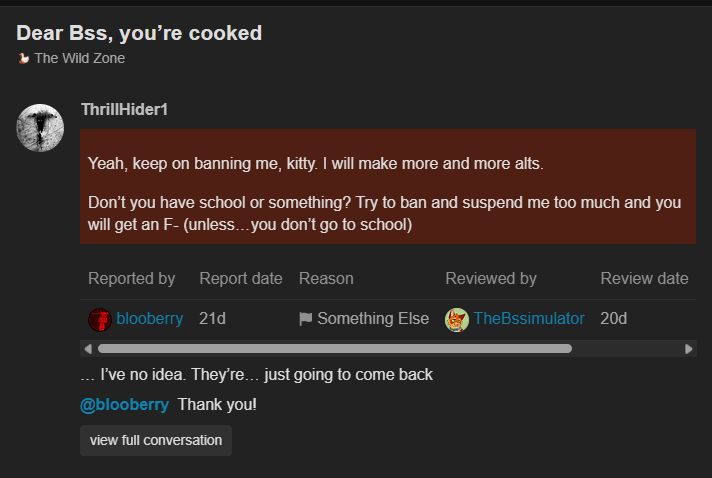Click the Reported by column header

(131, 278)
